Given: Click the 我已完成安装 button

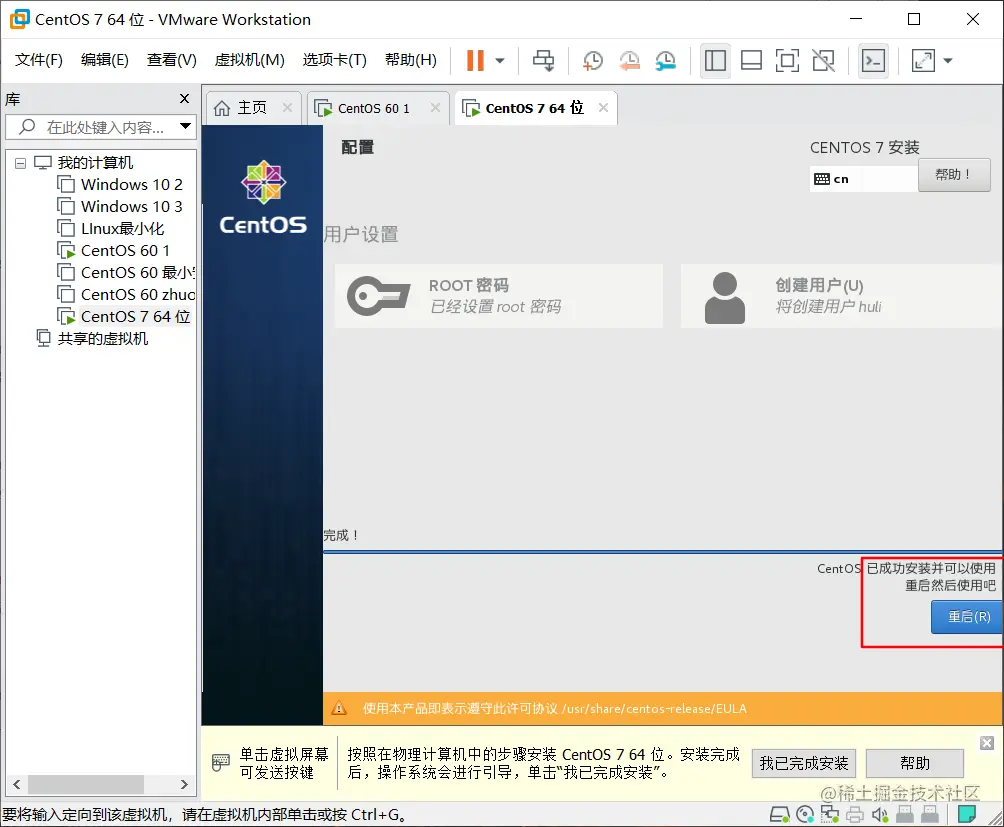Looking at the screenshot, I should point(804,763).
